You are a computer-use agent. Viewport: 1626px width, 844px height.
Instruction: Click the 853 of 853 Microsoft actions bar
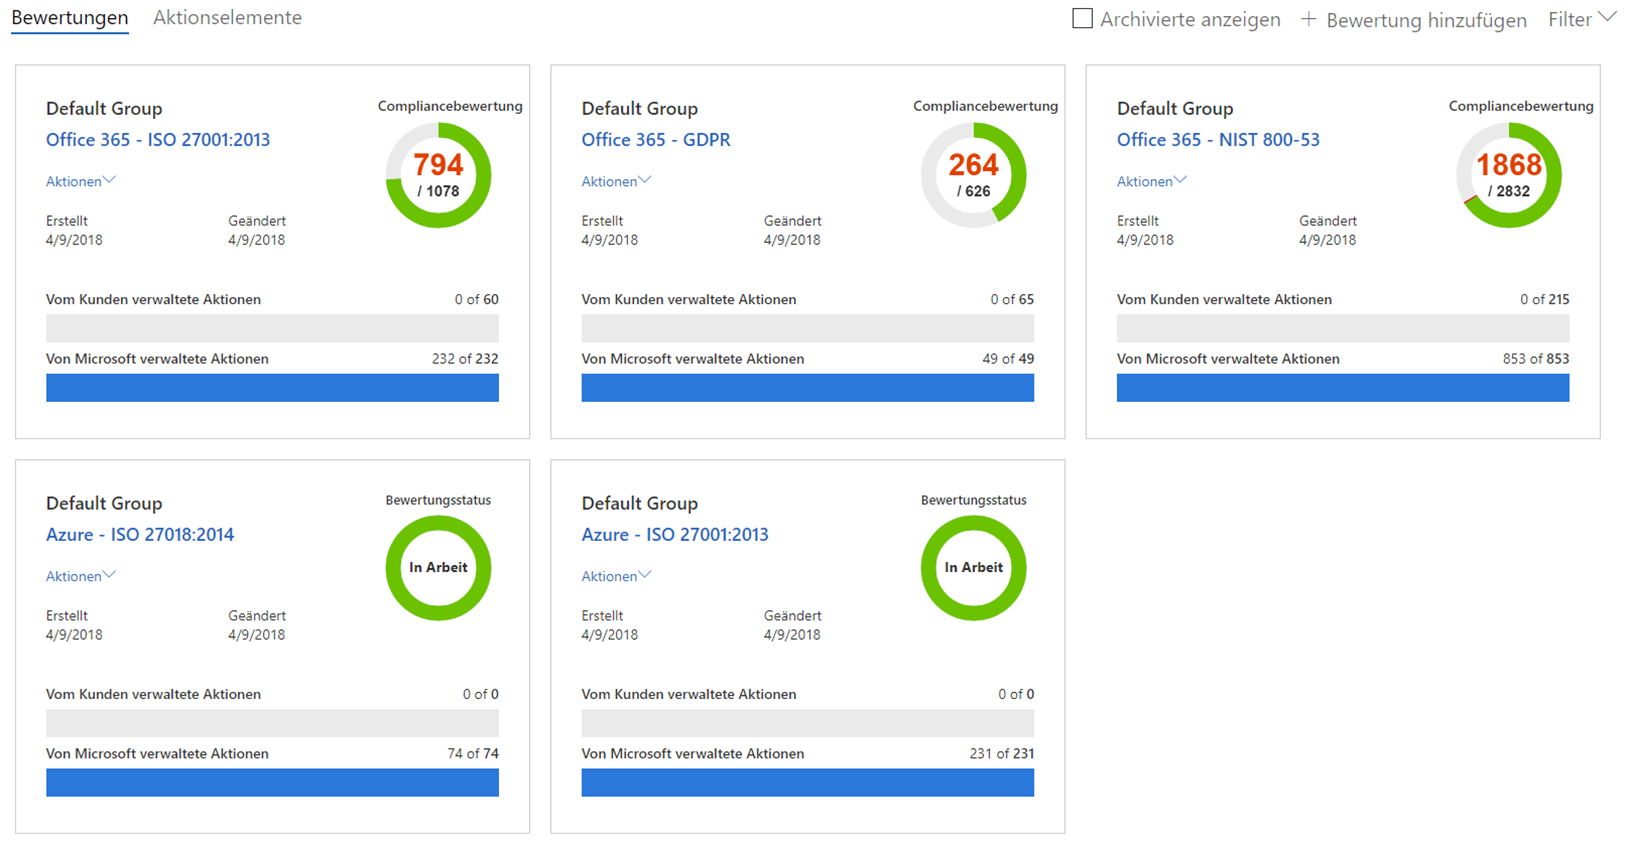(x=1343, y=388)
